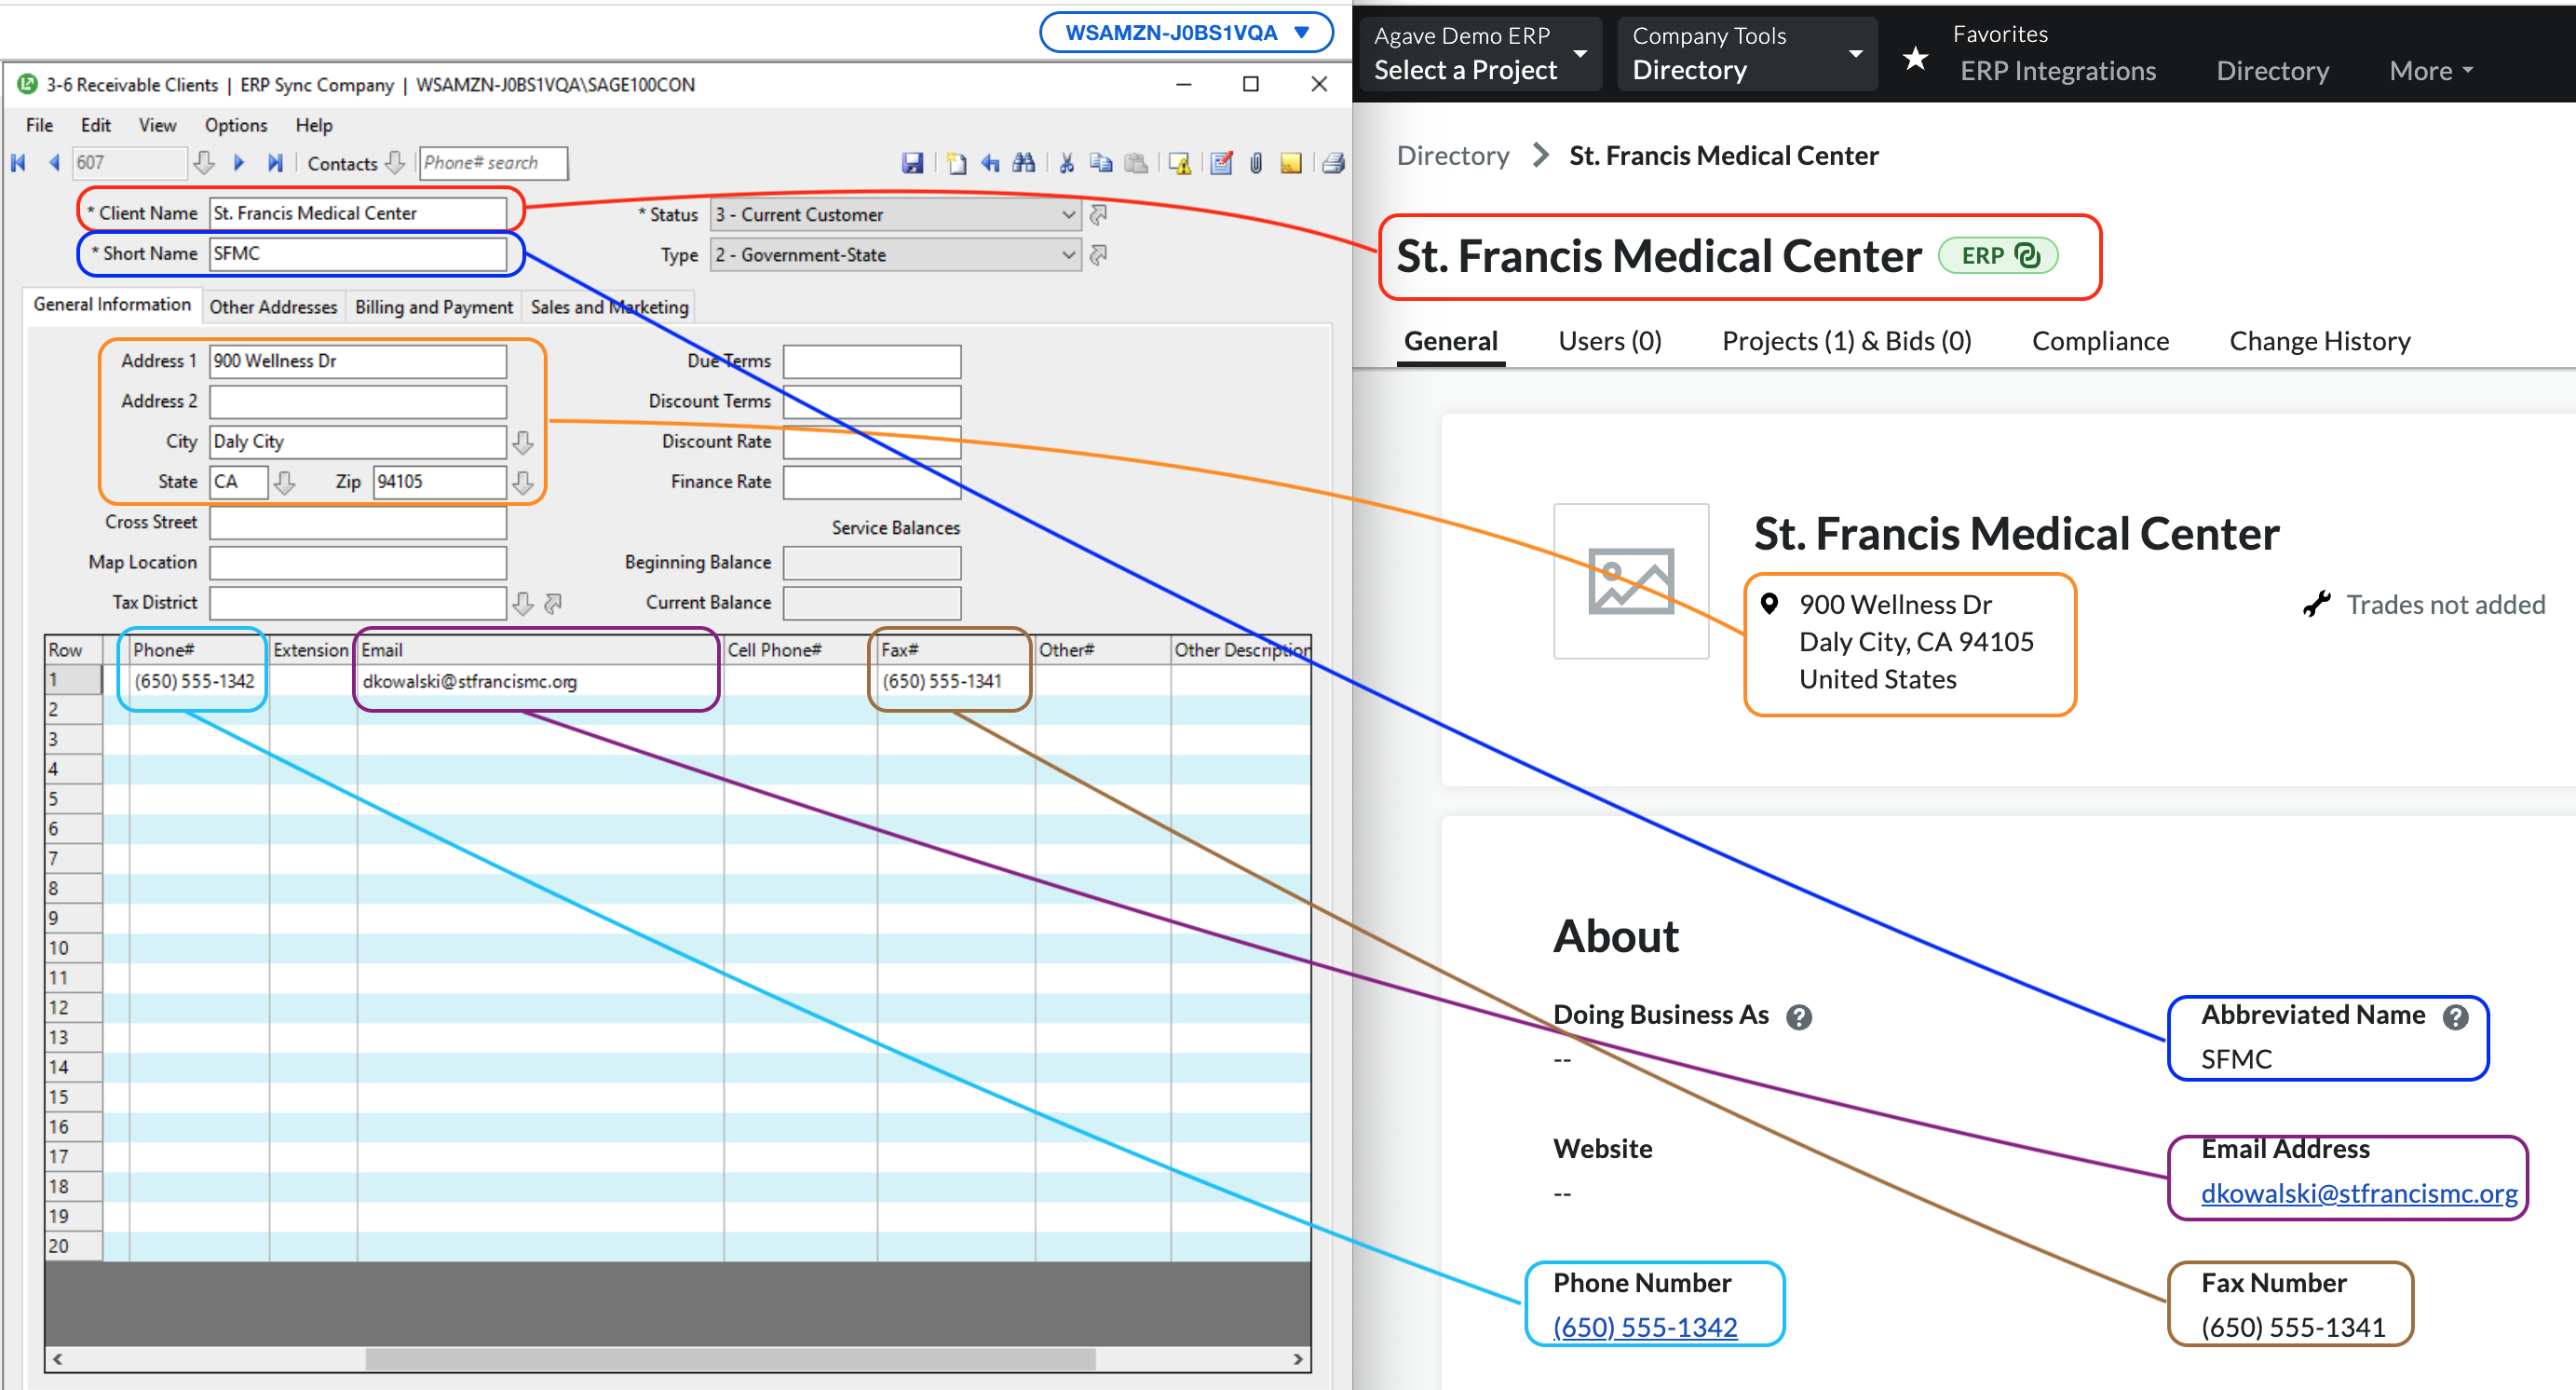
Task: Open the Select a Project dropdown
Action: pos(1483,54)
